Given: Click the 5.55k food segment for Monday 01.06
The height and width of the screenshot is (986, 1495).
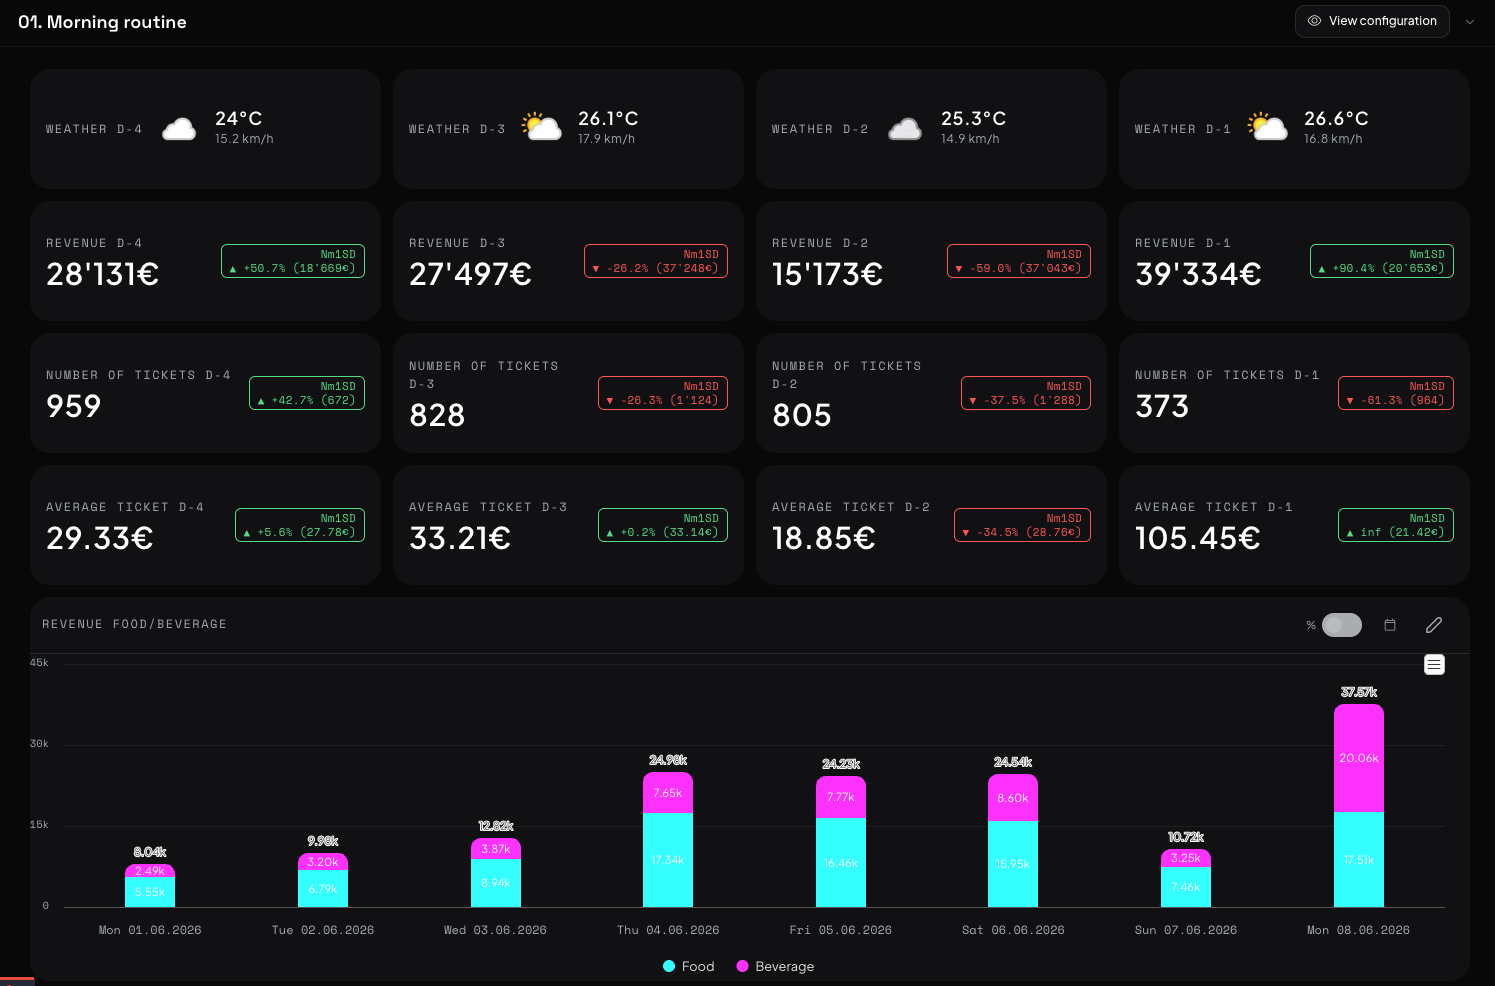Looking at the screenshot, I should coord(150,892).
